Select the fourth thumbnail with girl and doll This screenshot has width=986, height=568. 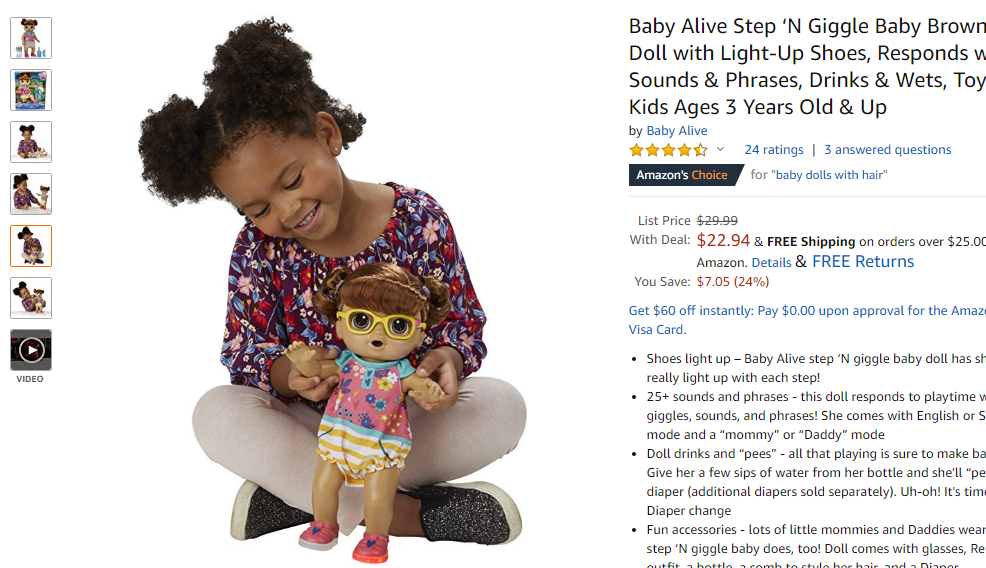31,194
